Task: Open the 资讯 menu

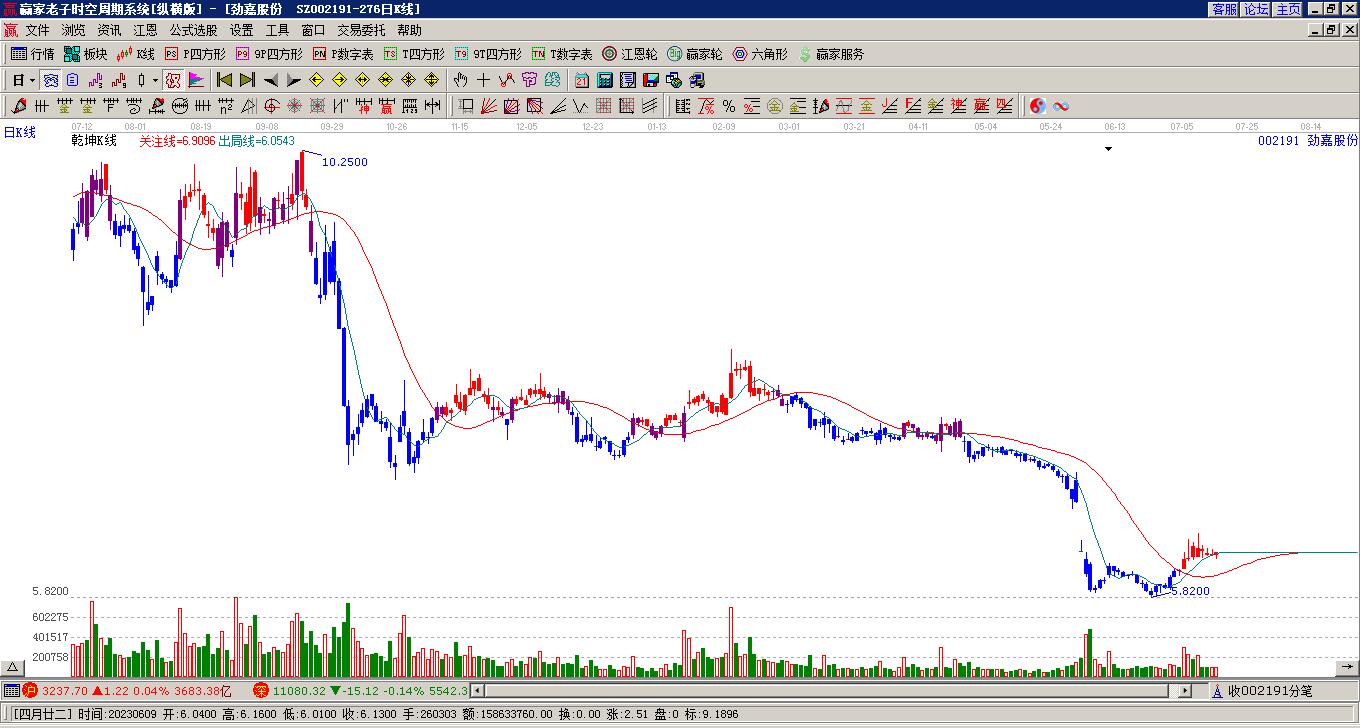Action: click(x=109, y=31)
